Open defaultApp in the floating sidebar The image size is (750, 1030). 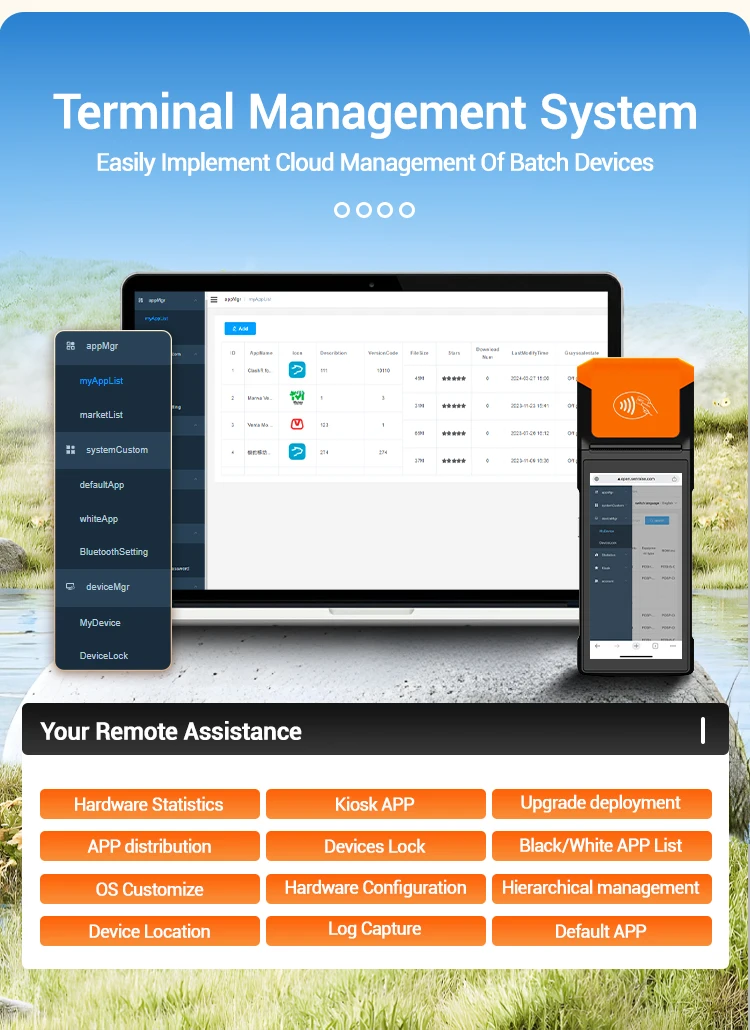pyautogui.click(x=102, y=485)
